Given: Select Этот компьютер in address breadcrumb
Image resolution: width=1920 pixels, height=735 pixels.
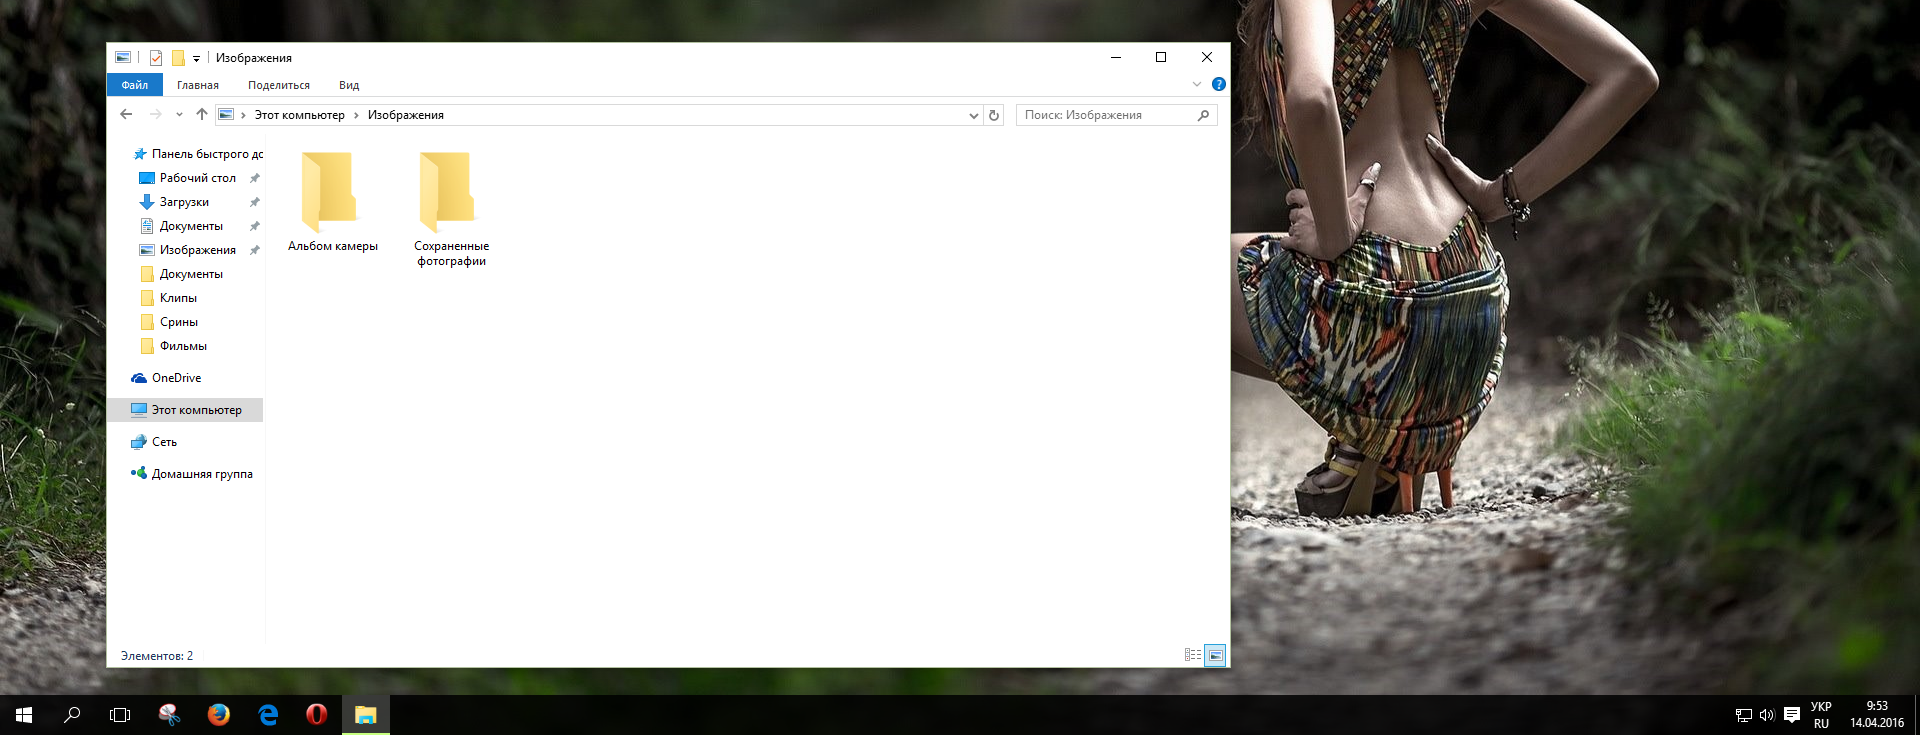Looking at the screenshot, I should (x=299, y=115).
